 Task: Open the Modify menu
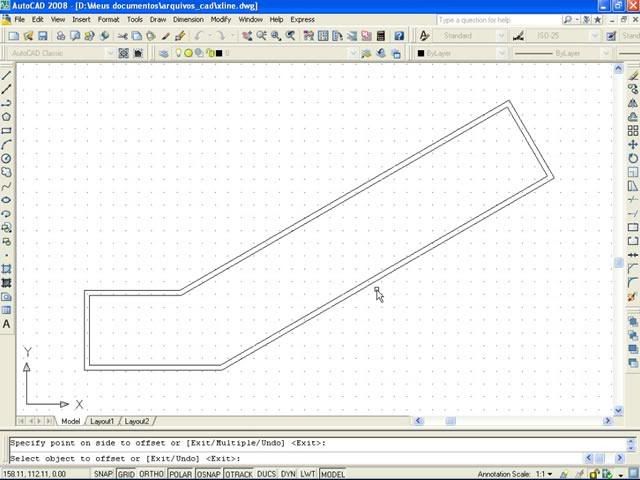221,20
